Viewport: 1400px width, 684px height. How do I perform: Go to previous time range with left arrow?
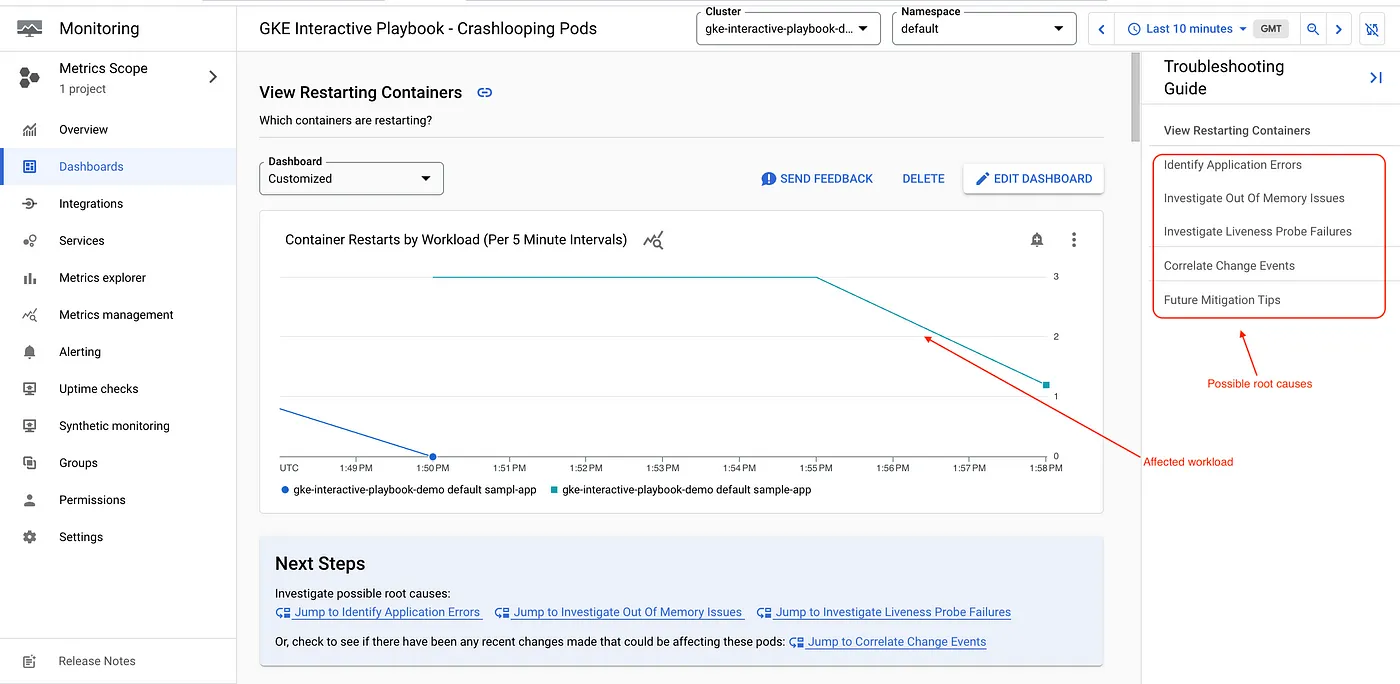click(x=1102, y=29)
